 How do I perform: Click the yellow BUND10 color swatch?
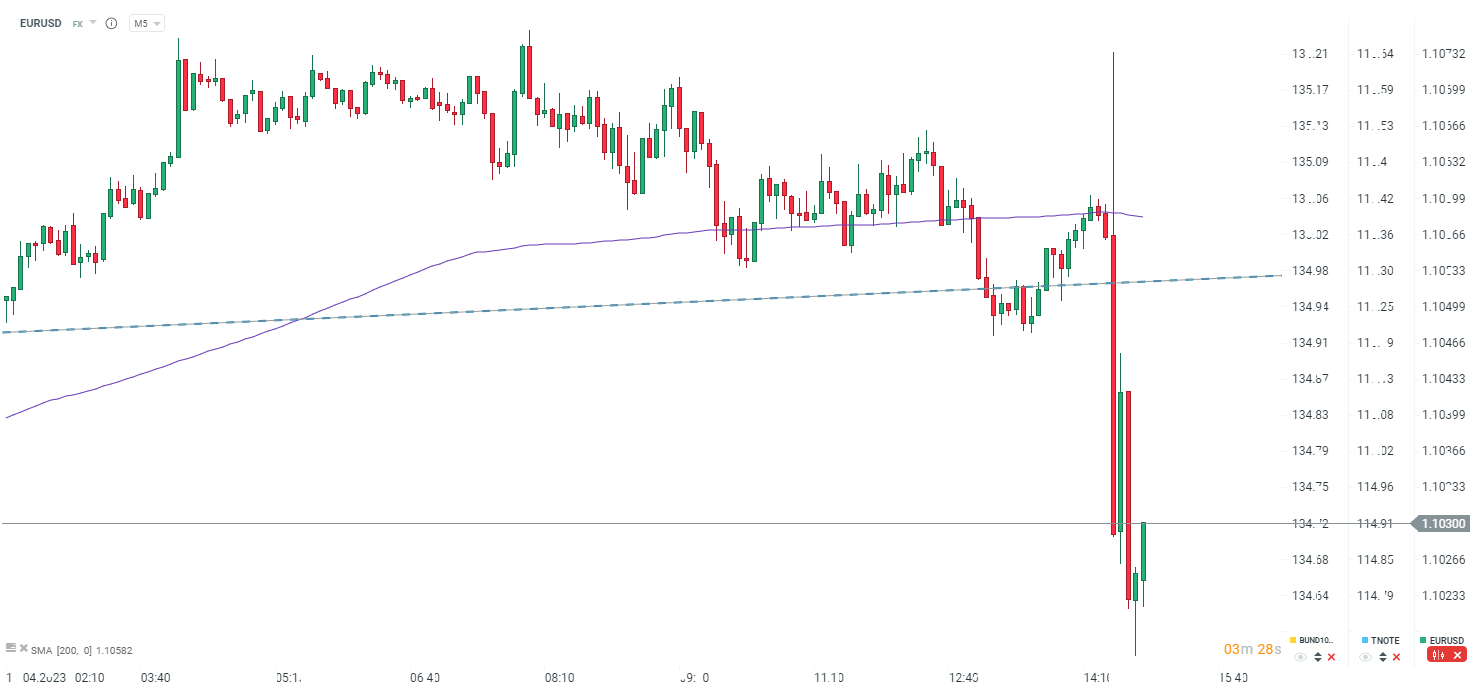pyautogui.click(x=1293, y=640)
